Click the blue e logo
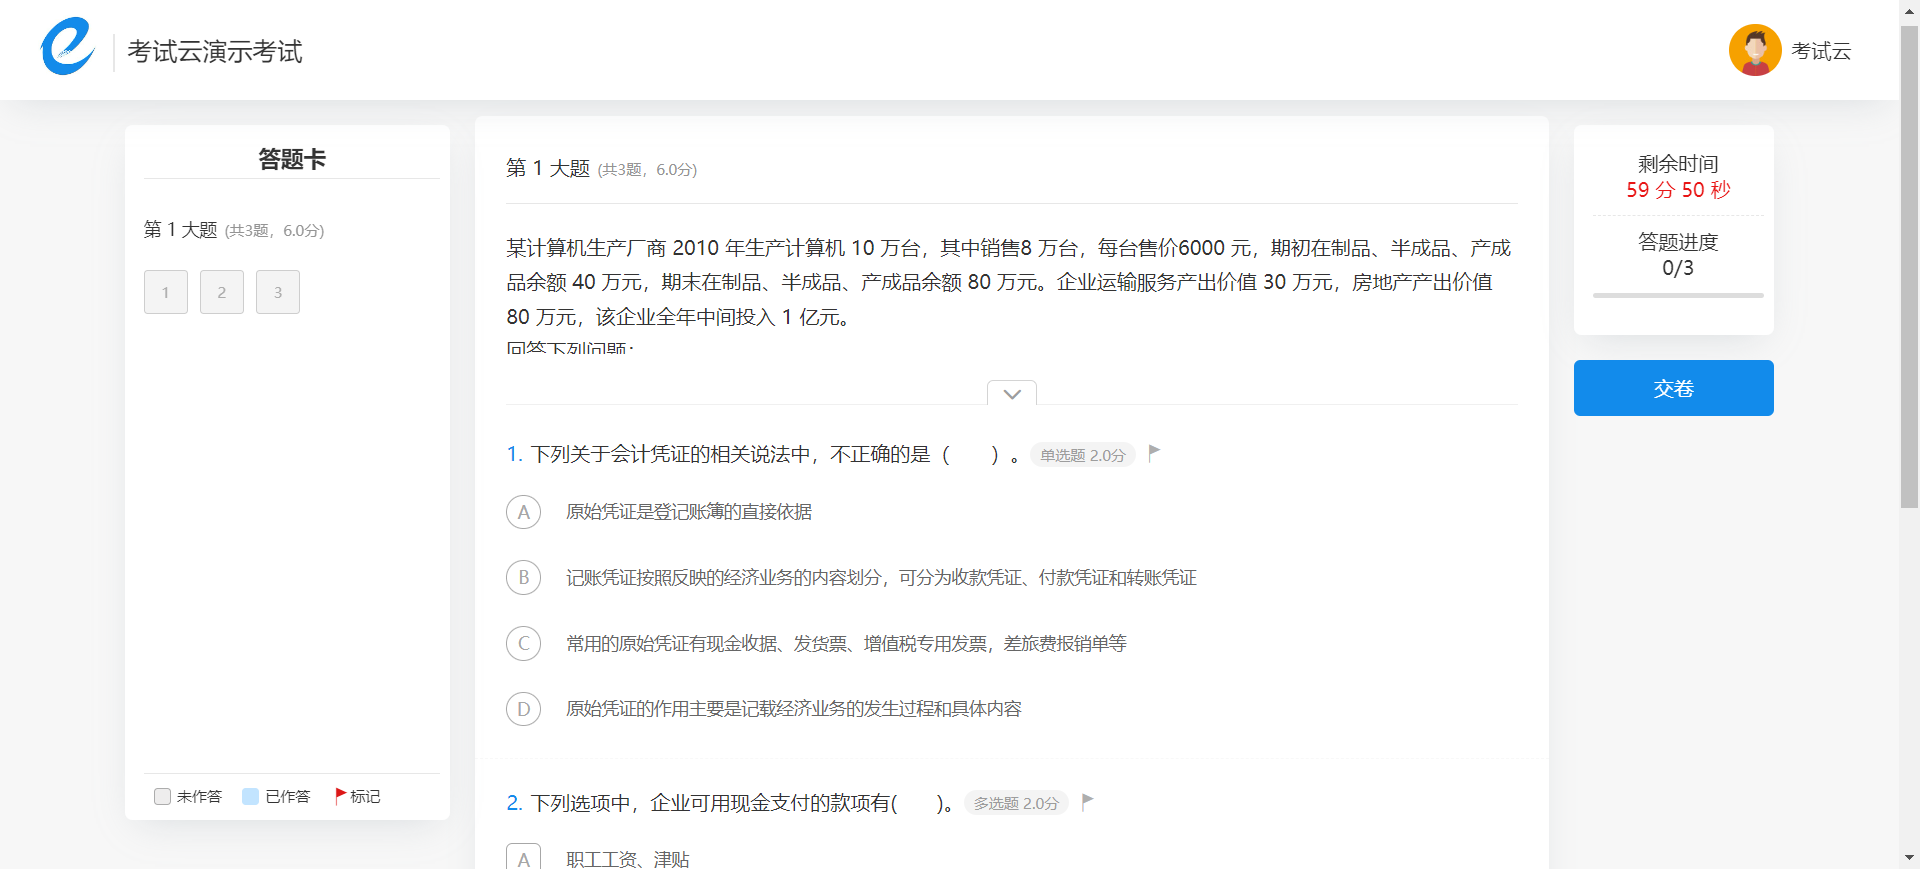The height and width of the screenshot is (869, 1920). [67, 47]
